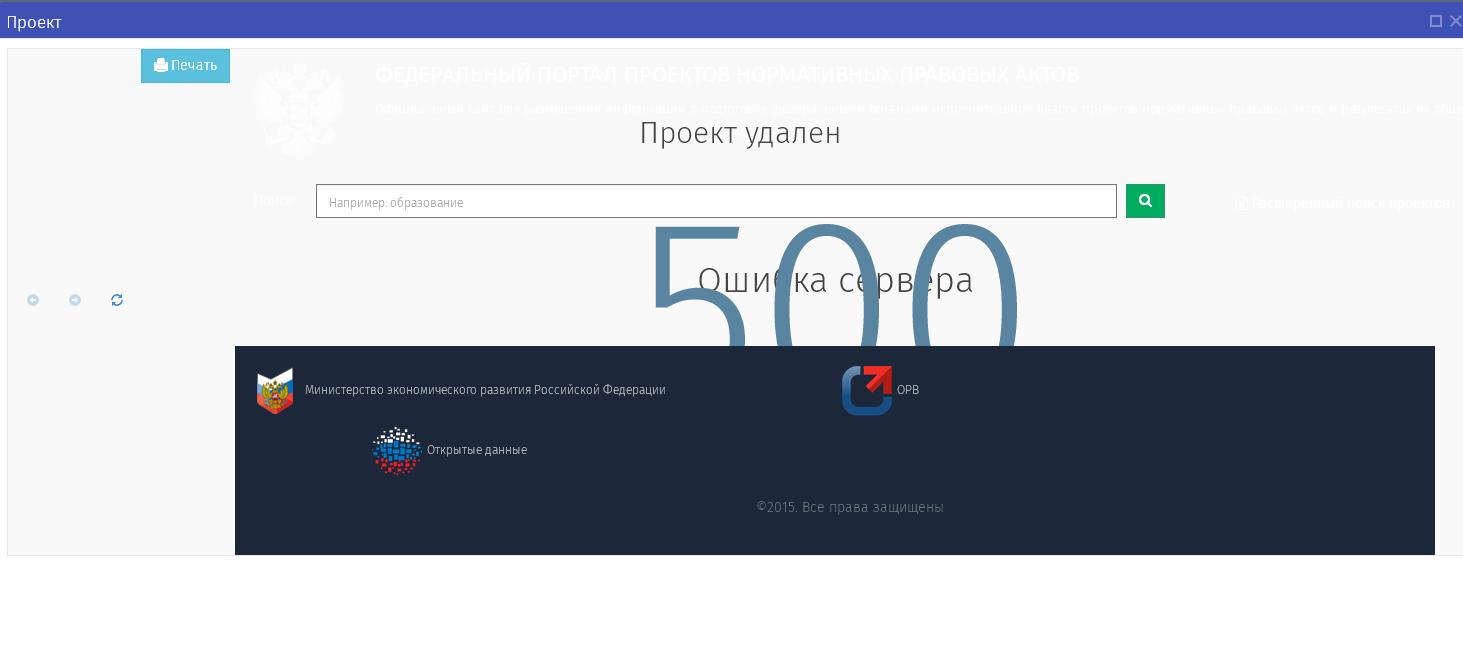This screenshot has width=1463, height=645.
Task: Click the forward arrow navigation icon
Action: [x=75, y=300]
